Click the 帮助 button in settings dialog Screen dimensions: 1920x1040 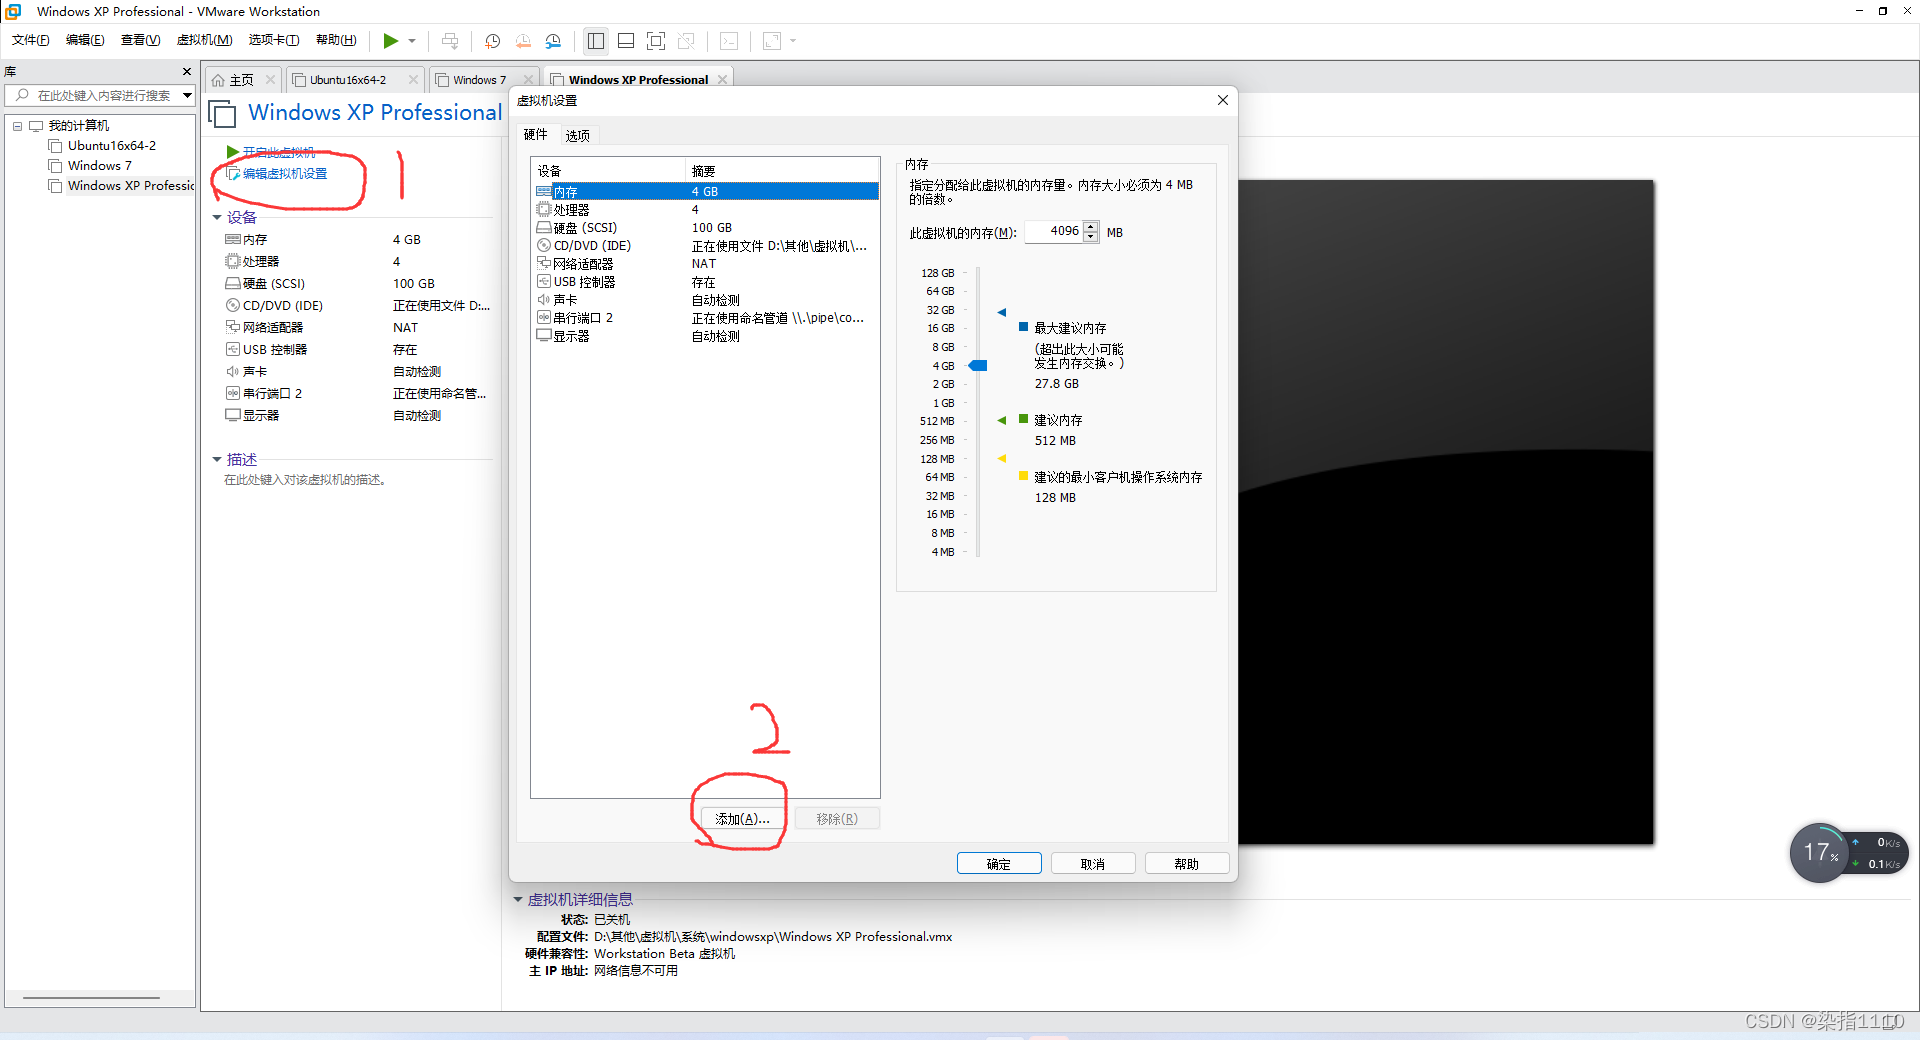[x=1187, y=864]
